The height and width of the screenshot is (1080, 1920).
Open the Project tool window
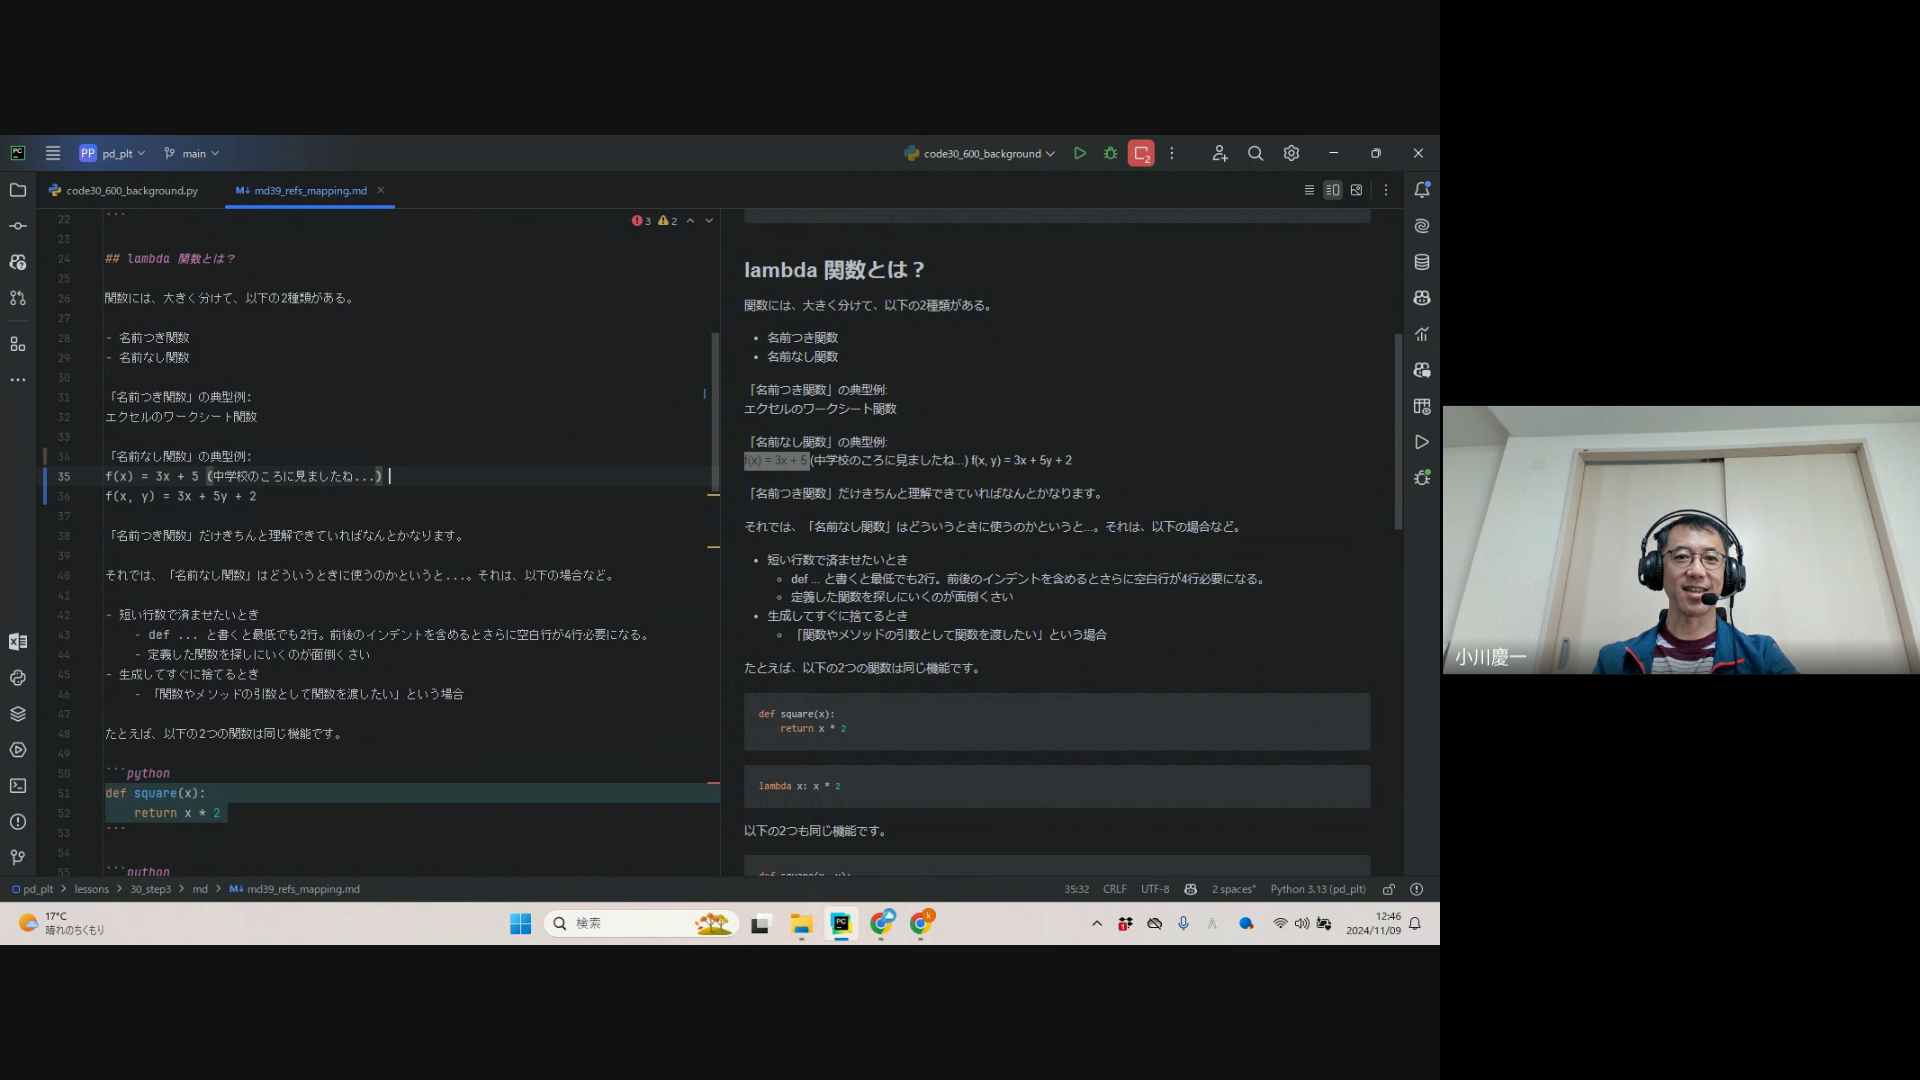[x=18, y=190]
